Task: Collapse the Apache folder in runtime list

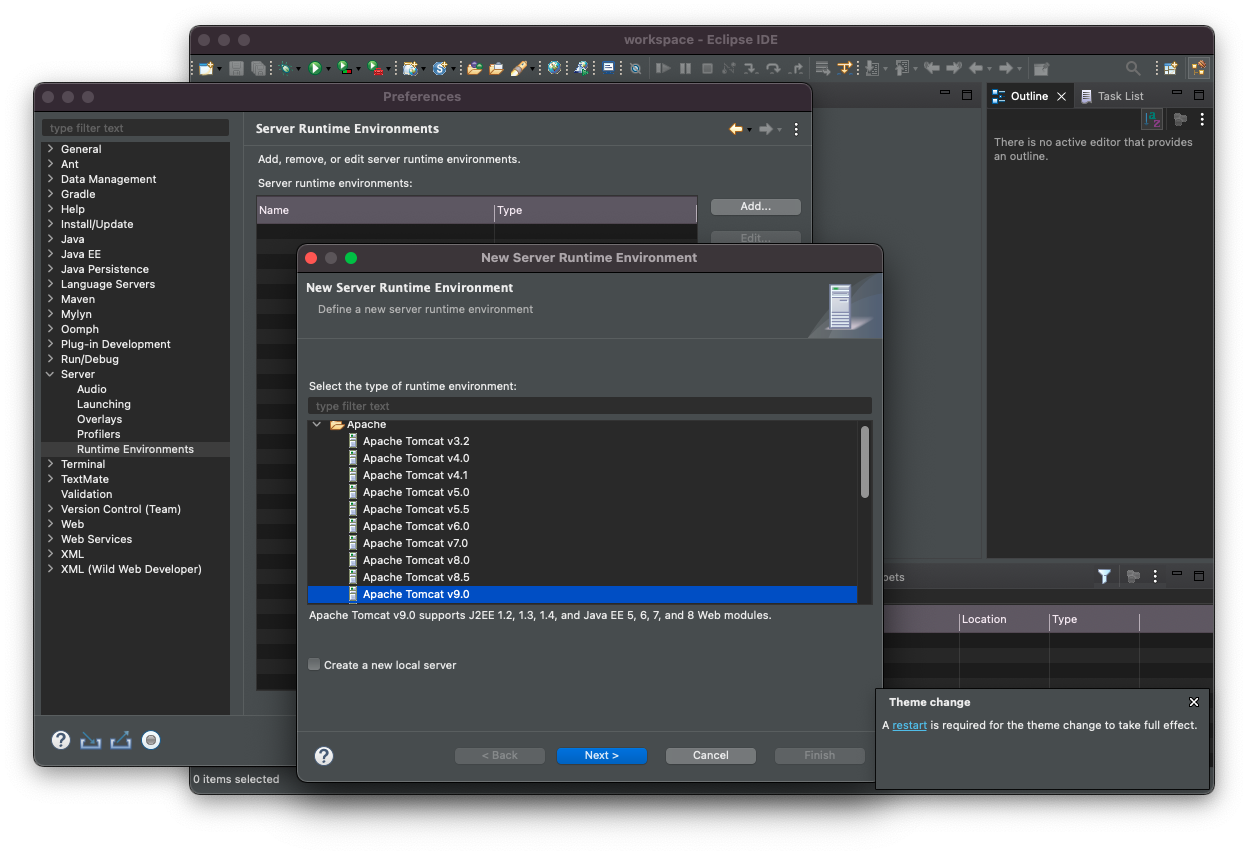Action: pos(317,425)
